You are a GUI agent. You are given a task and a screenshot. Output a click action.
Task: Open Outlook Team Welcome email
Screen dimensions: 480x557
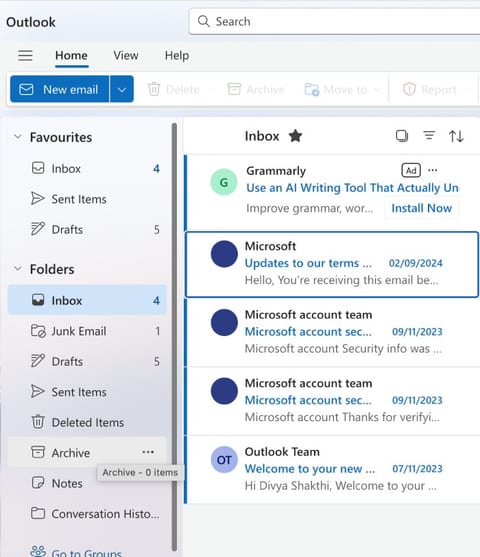tap(332, 469)
